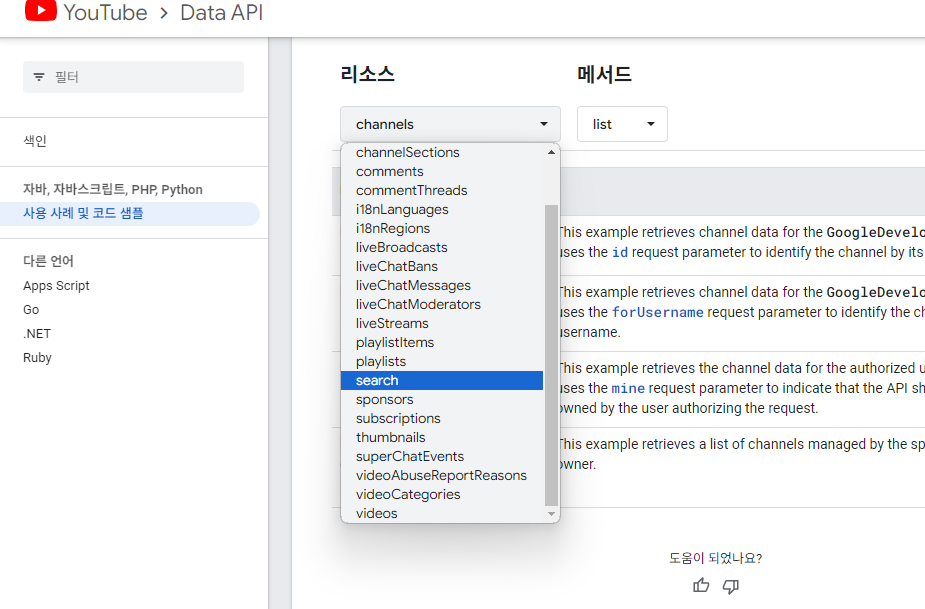Click the forUsername parameter link
This screenshot has height=609, width=925.
coord(658,312)
